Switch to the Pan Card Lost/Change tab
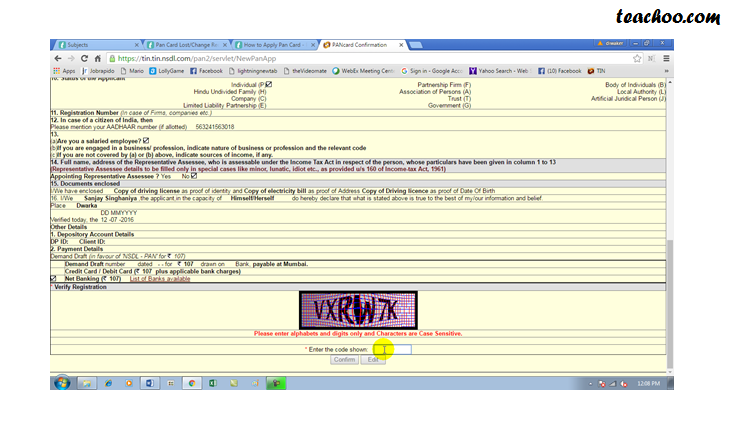Viewport: 733px width, 447px height. pyautogui.click(x=186, y=45)
